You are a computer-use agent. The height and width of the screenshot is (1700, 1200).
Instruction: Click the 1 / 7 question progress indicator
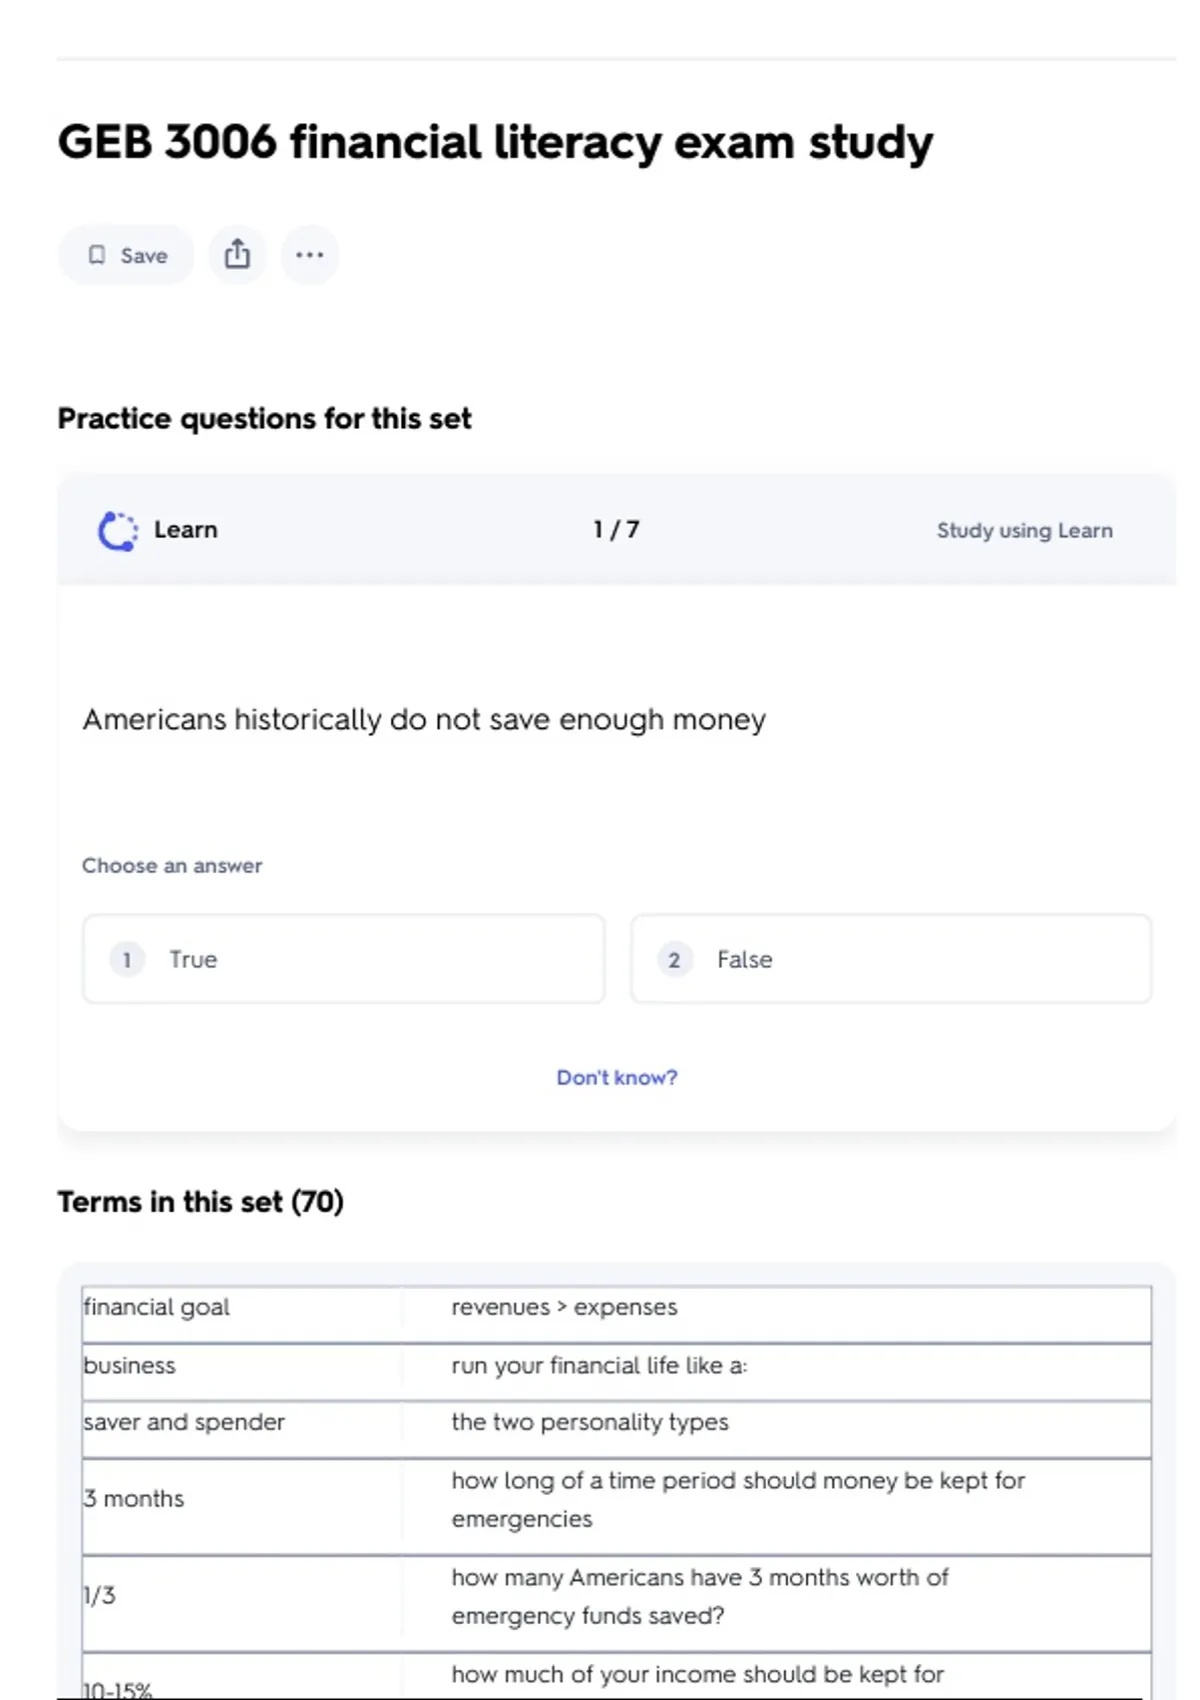click(616, 530)
